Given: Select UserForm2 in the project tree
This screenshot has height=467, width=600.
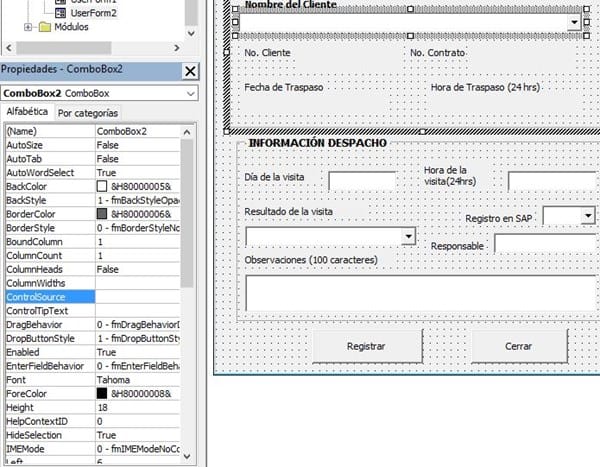Looking at the screenshot, I should tap(93, 13).
